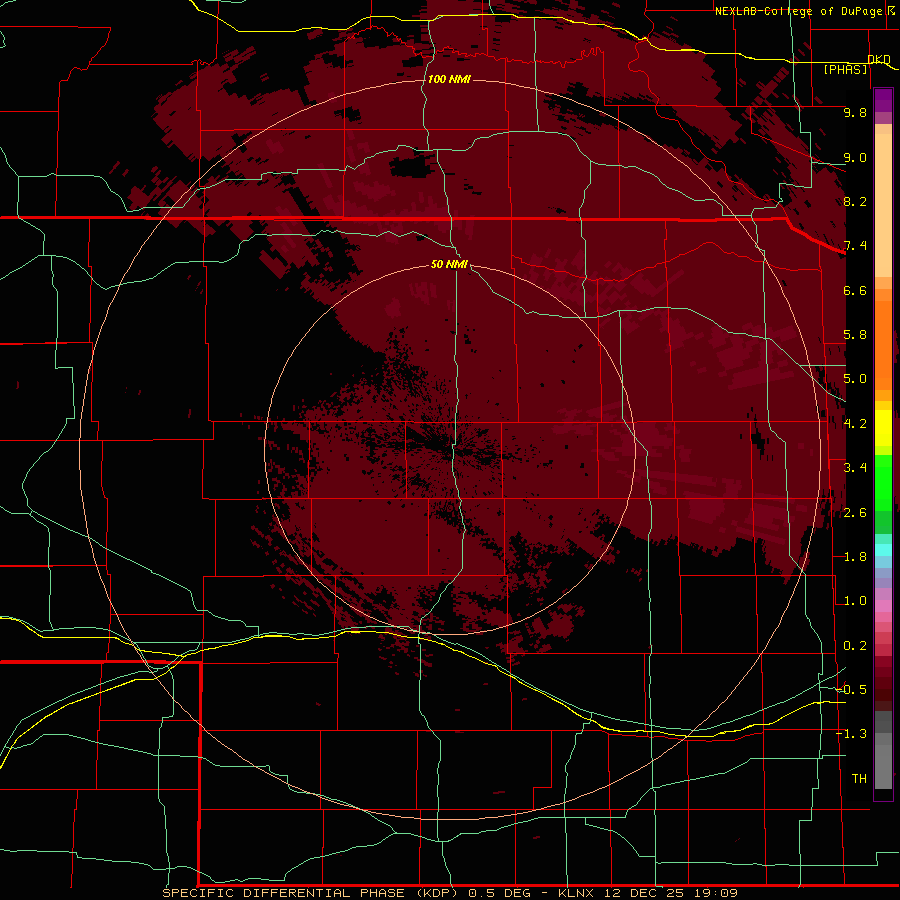Image resolution: width=900 pixels, height=900 pixels.
Task: Pick the purple segment of the color bar
Action: [883, 100]
